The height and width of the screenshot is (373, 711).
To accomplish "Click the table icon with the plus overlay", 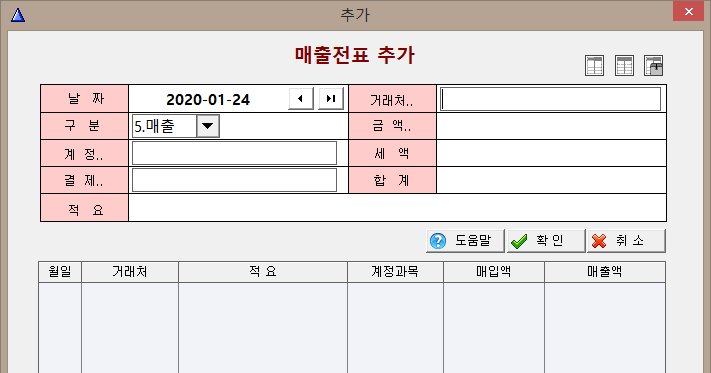I will pyautogui.click(x=653, y=66).
